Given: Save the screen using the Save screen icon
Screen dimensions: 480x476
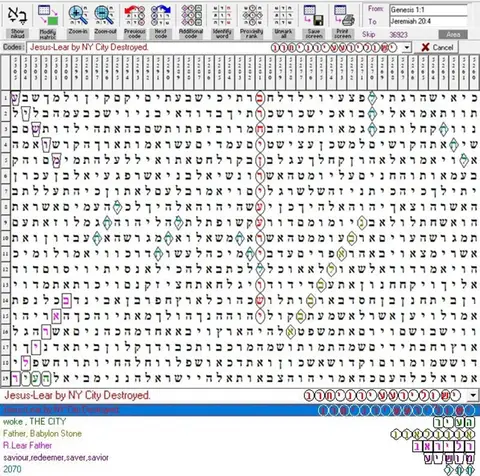Looking at the screenshot, I should click(314, 21).
